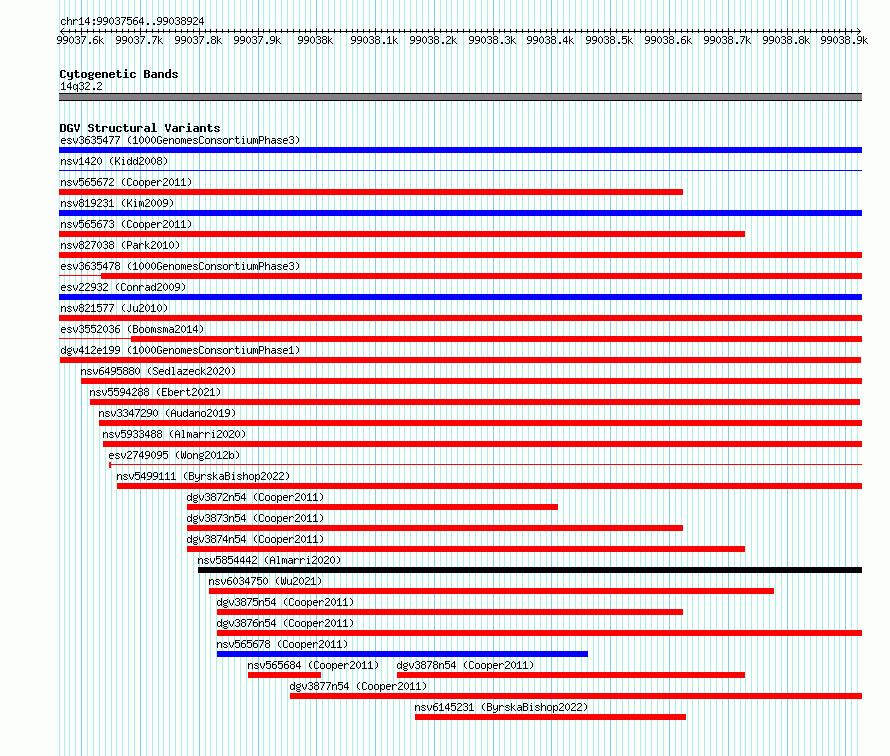
Task: Click esv3635478 (1000GenomesConsortiumPhase3) label
Action: tap(180, 266)
